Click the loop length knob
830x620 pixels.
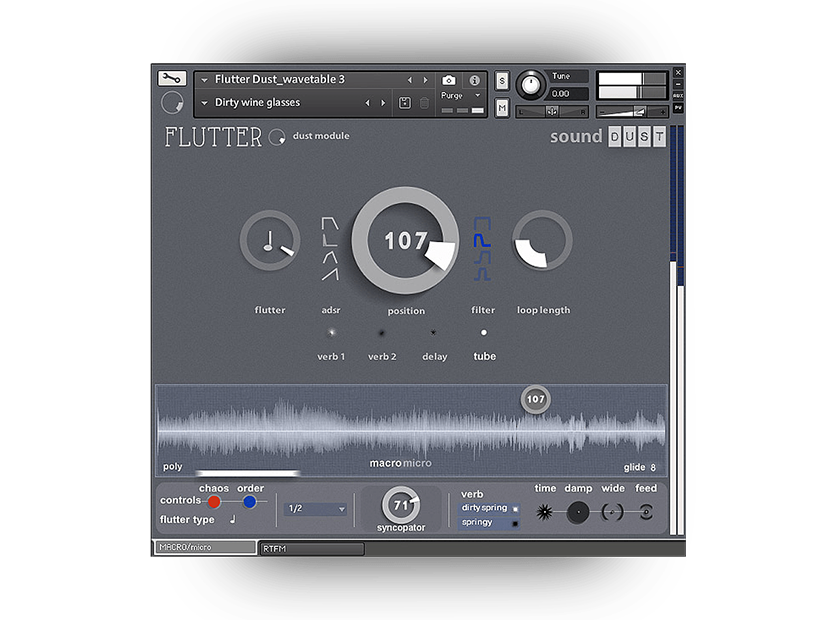tap(542, 240)
